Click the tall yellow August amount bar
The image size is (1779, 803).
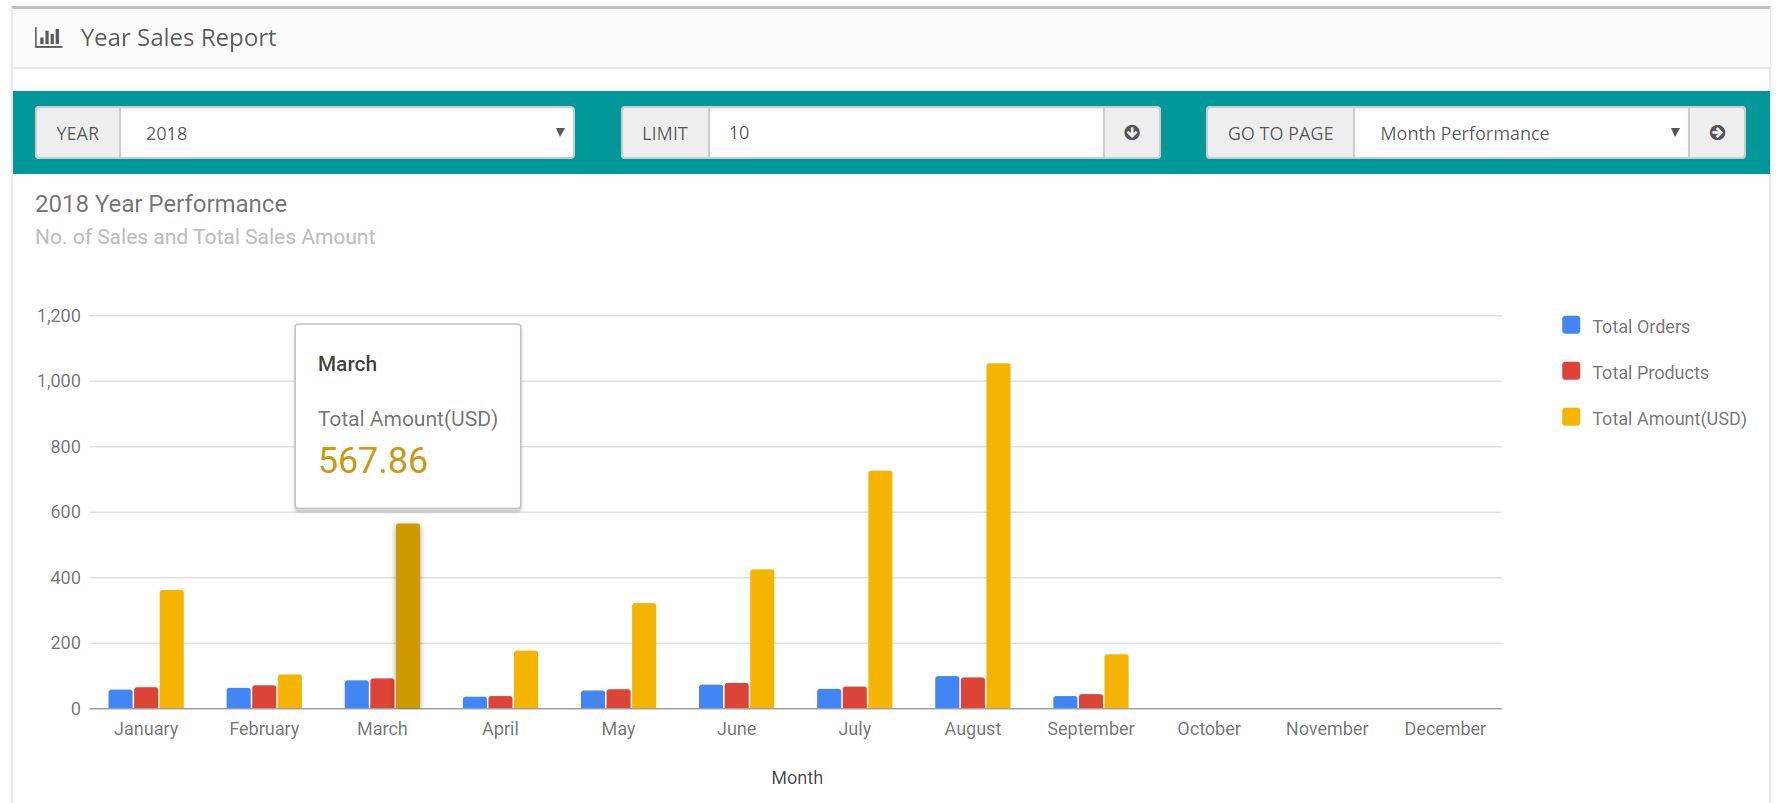point(998,536)
